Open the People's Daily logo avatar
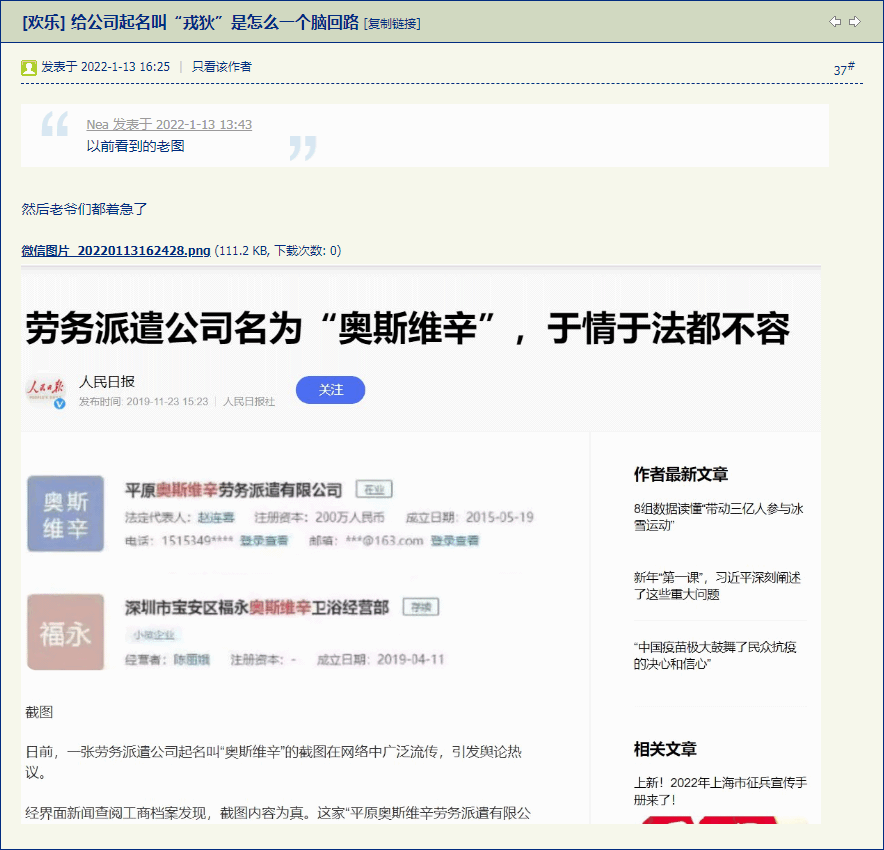Image resolution: width=884 pixels, height=850 pixels. click(x=46, y=390)
